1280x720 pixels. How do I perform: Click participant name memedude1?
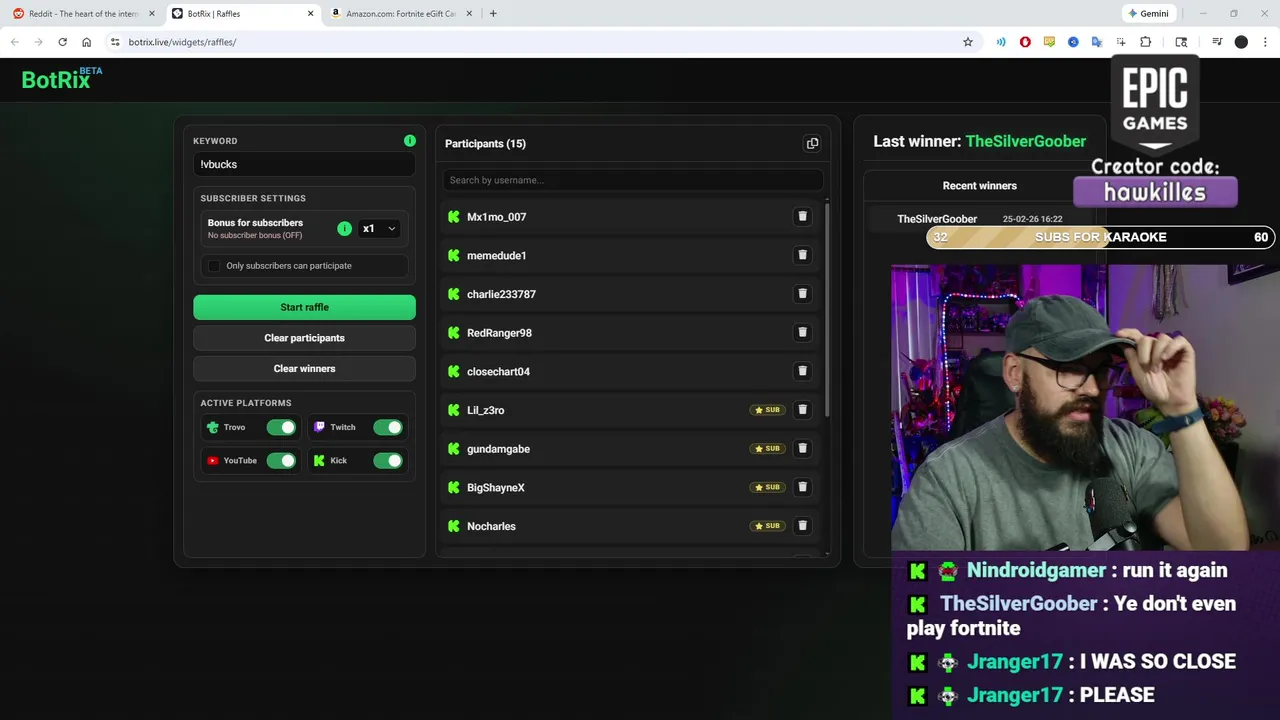coord(496,255)
